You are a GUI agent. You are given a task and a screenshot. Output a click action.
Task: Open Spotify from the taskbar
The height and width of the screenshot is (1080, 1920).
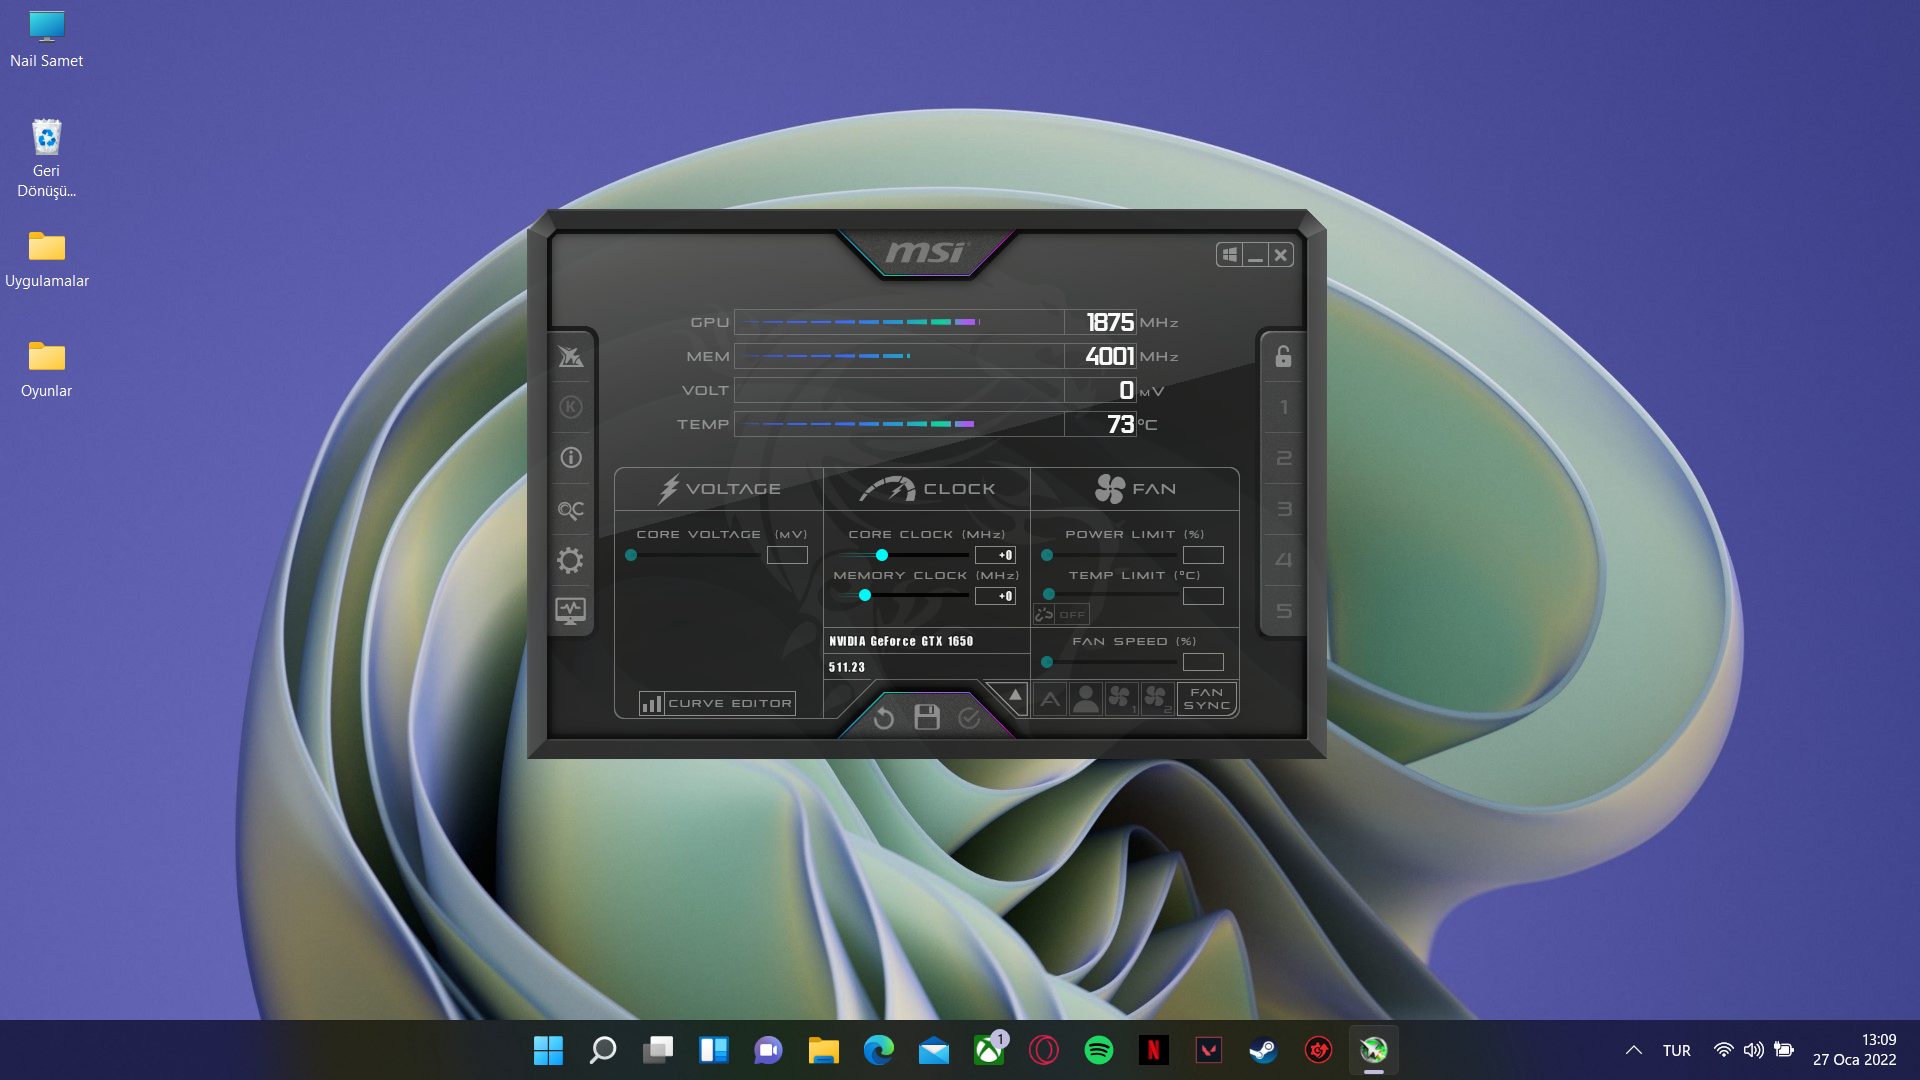pyautogui.click(x=1098, y=1050)
